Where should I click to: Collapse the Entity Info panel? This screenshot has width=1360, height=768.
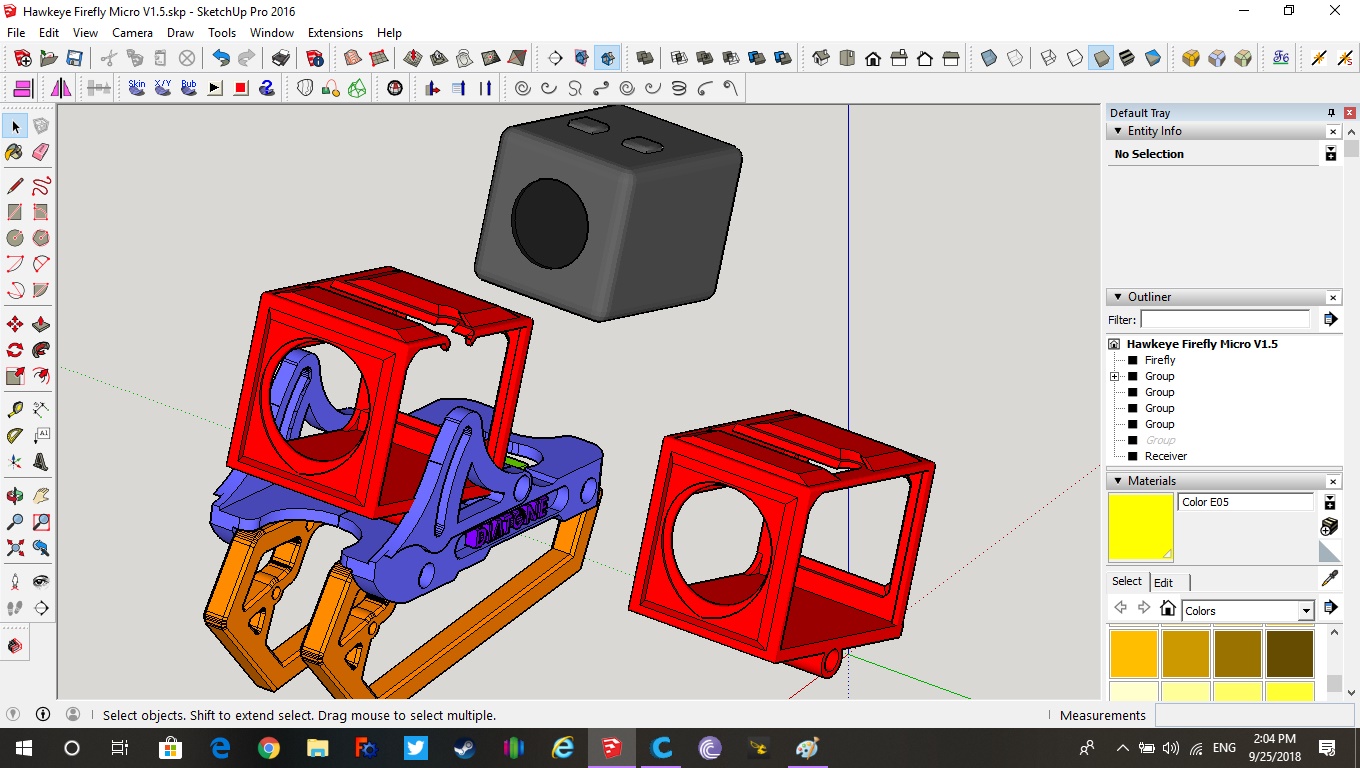(1117, 131)
